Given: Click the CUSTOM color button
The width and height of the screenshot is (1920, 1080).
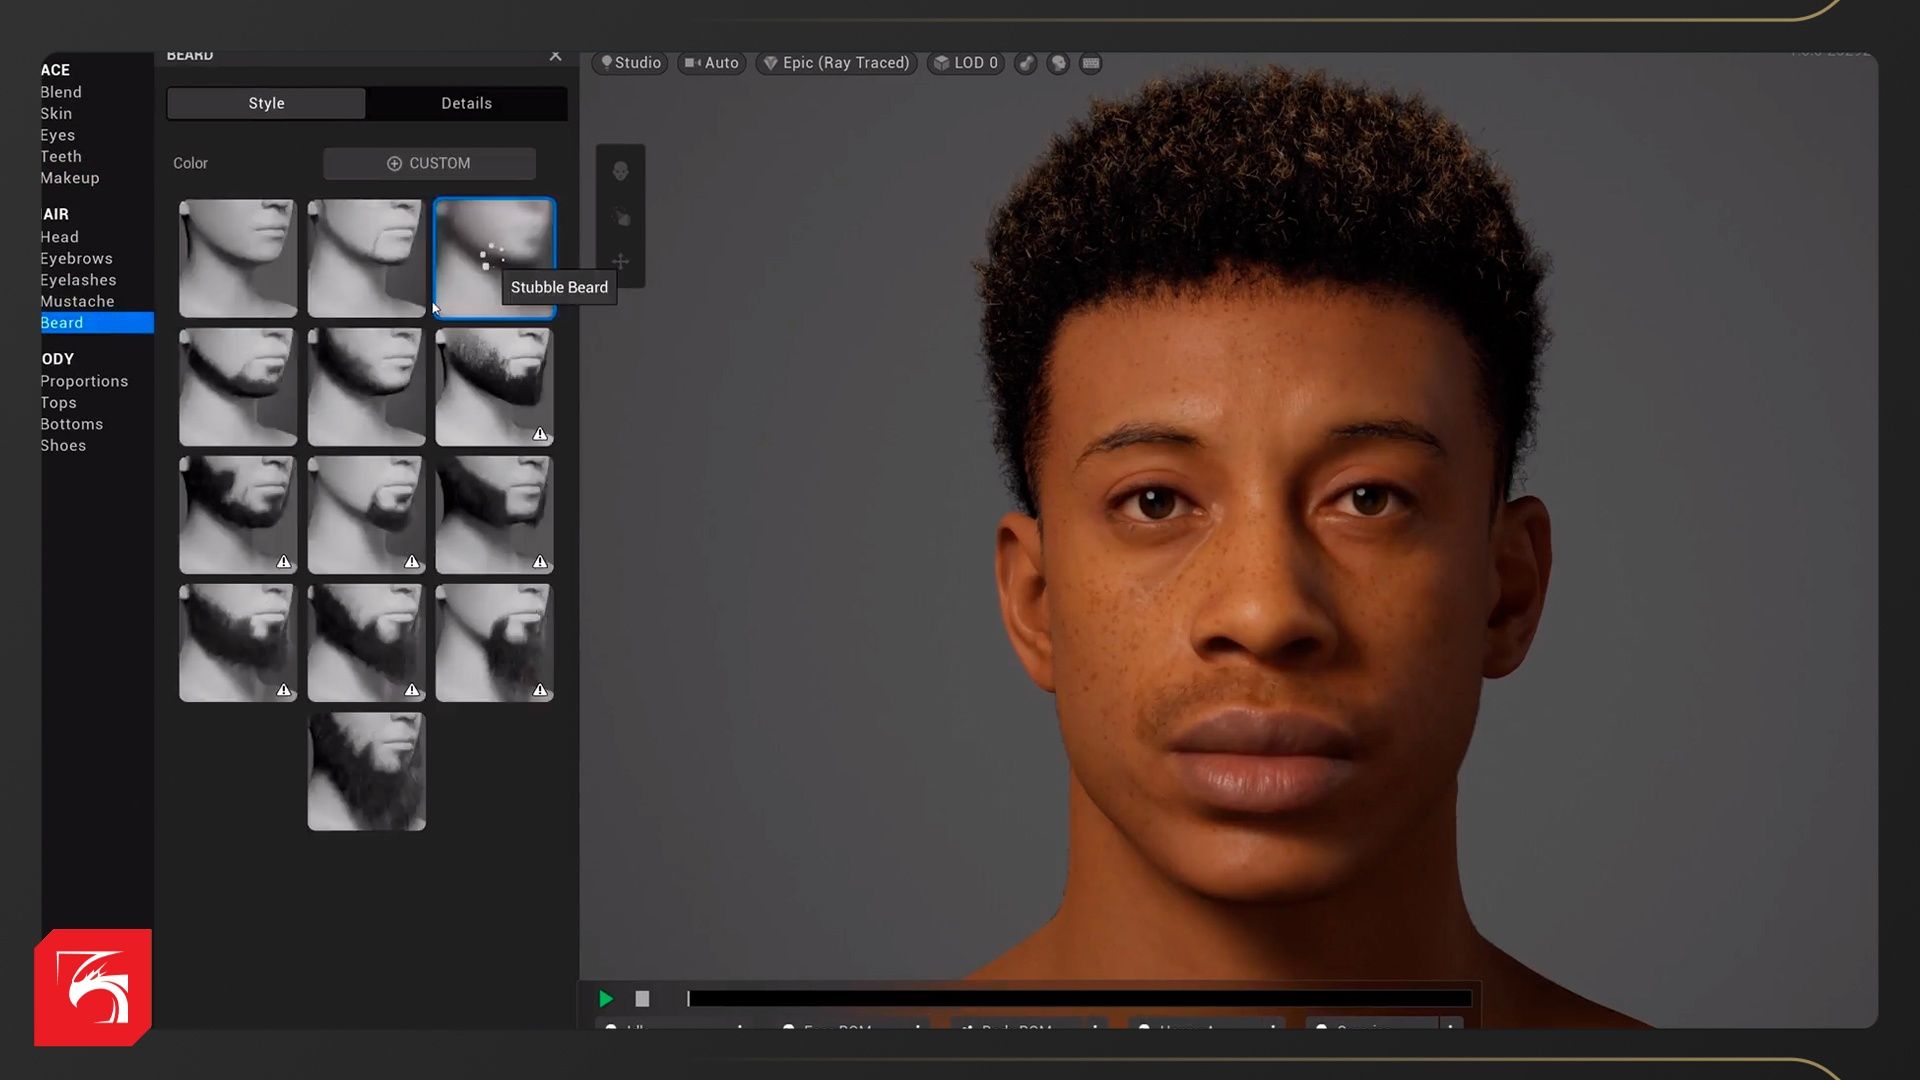Looking at the screenshot, I should [429, 163].
